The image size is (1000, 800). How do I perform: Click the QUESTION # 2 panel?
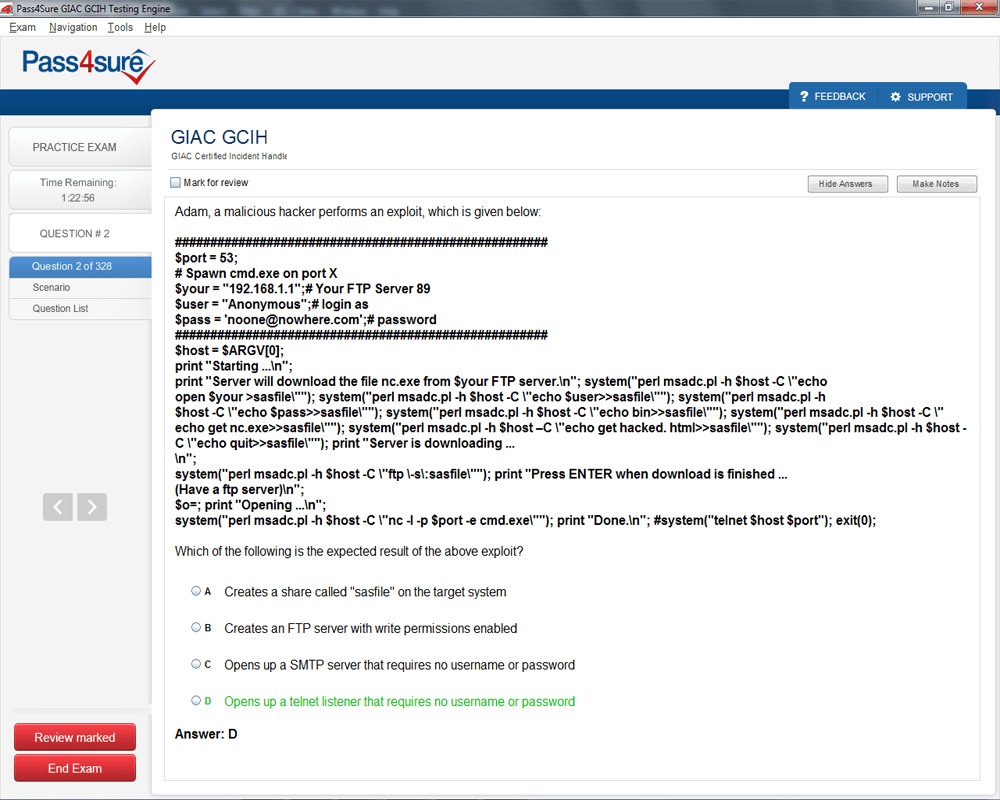tap(80, 233)
